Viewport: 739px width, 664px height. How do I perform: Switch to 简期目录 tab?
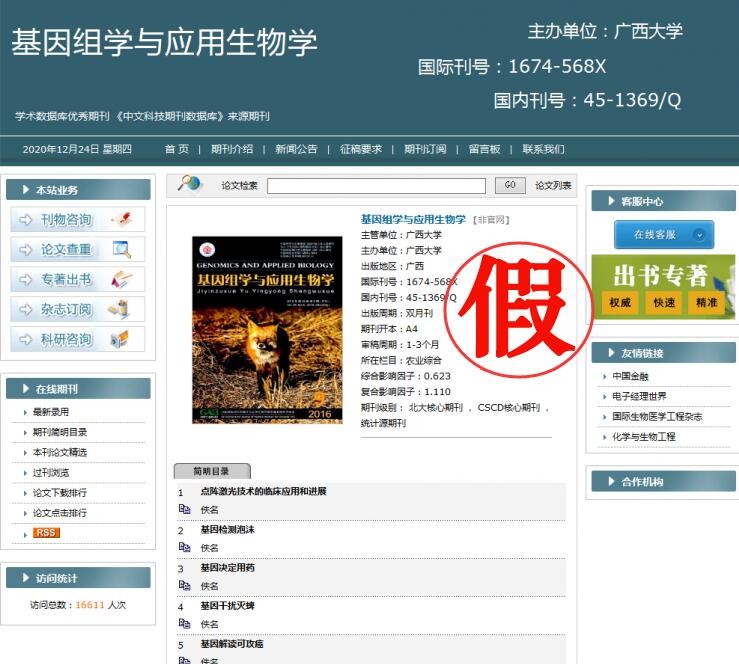[211, 471]
